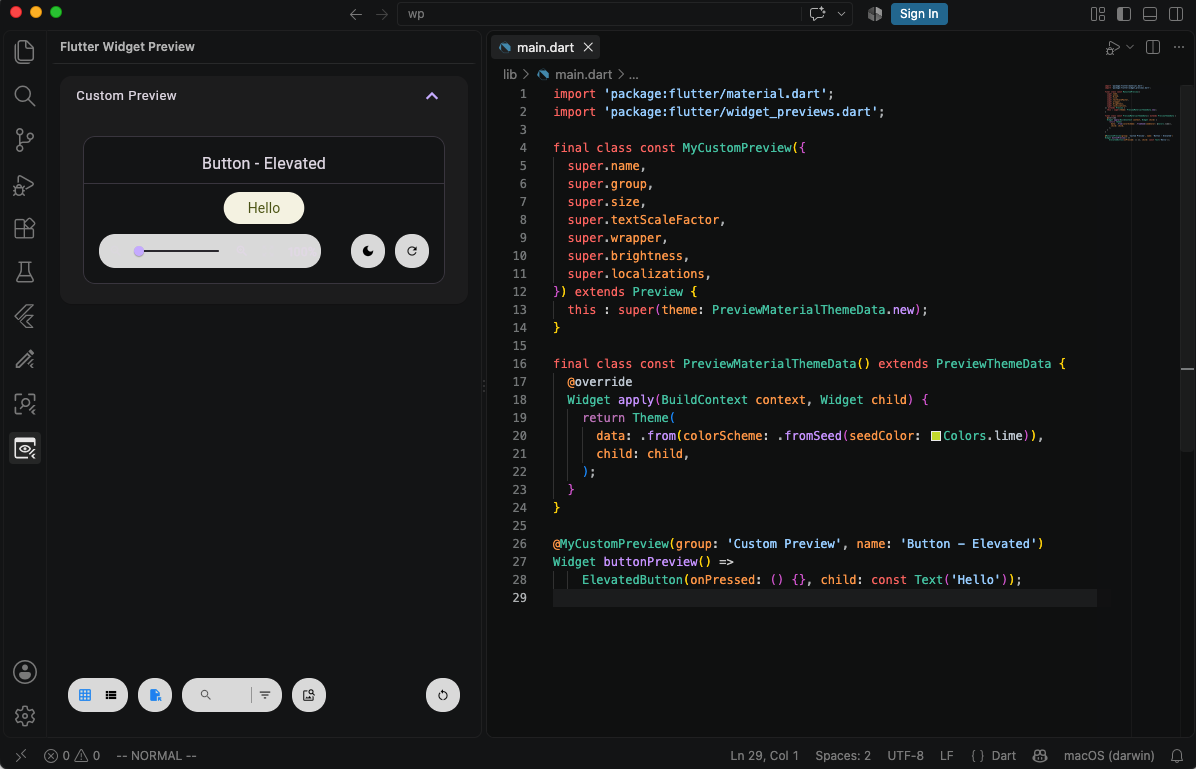Toggle dark mode moon in preview card
The height and width of the screenshot is (769, 1196).
[368, 251]
